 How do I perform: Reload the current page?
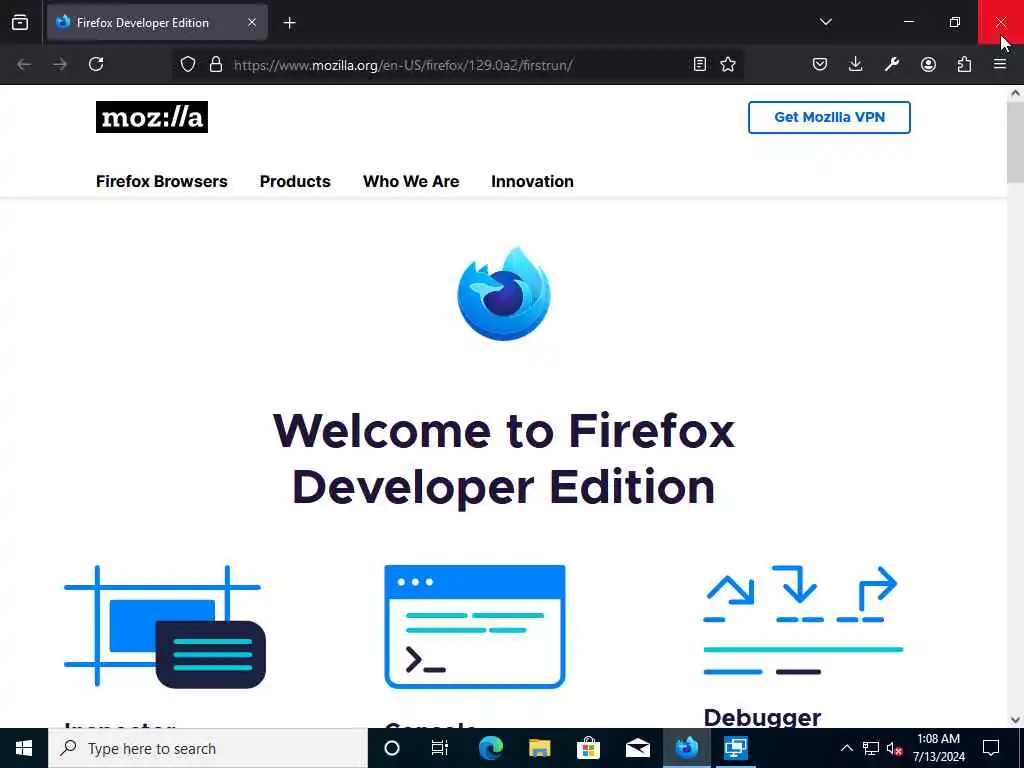96,64
